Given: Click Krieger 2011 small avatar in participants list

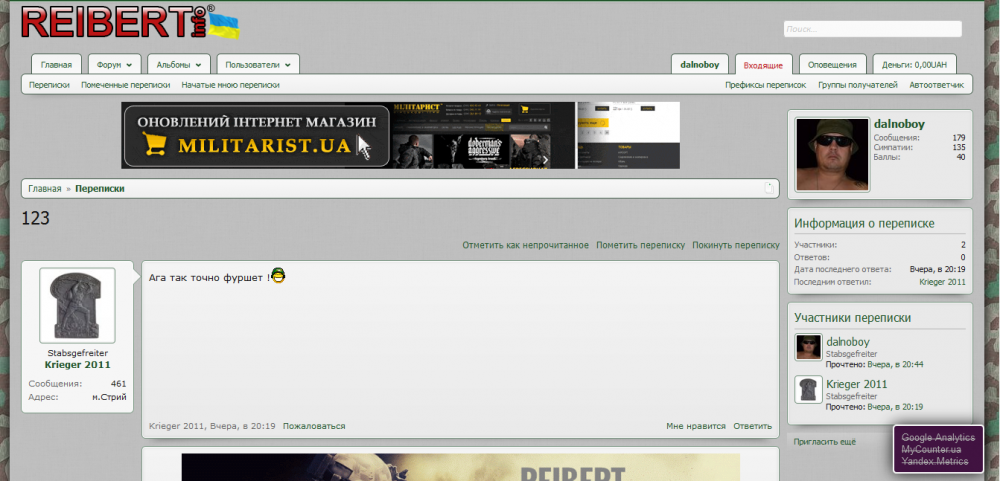Looking at the screenshot, I should (x=808, y=389).
